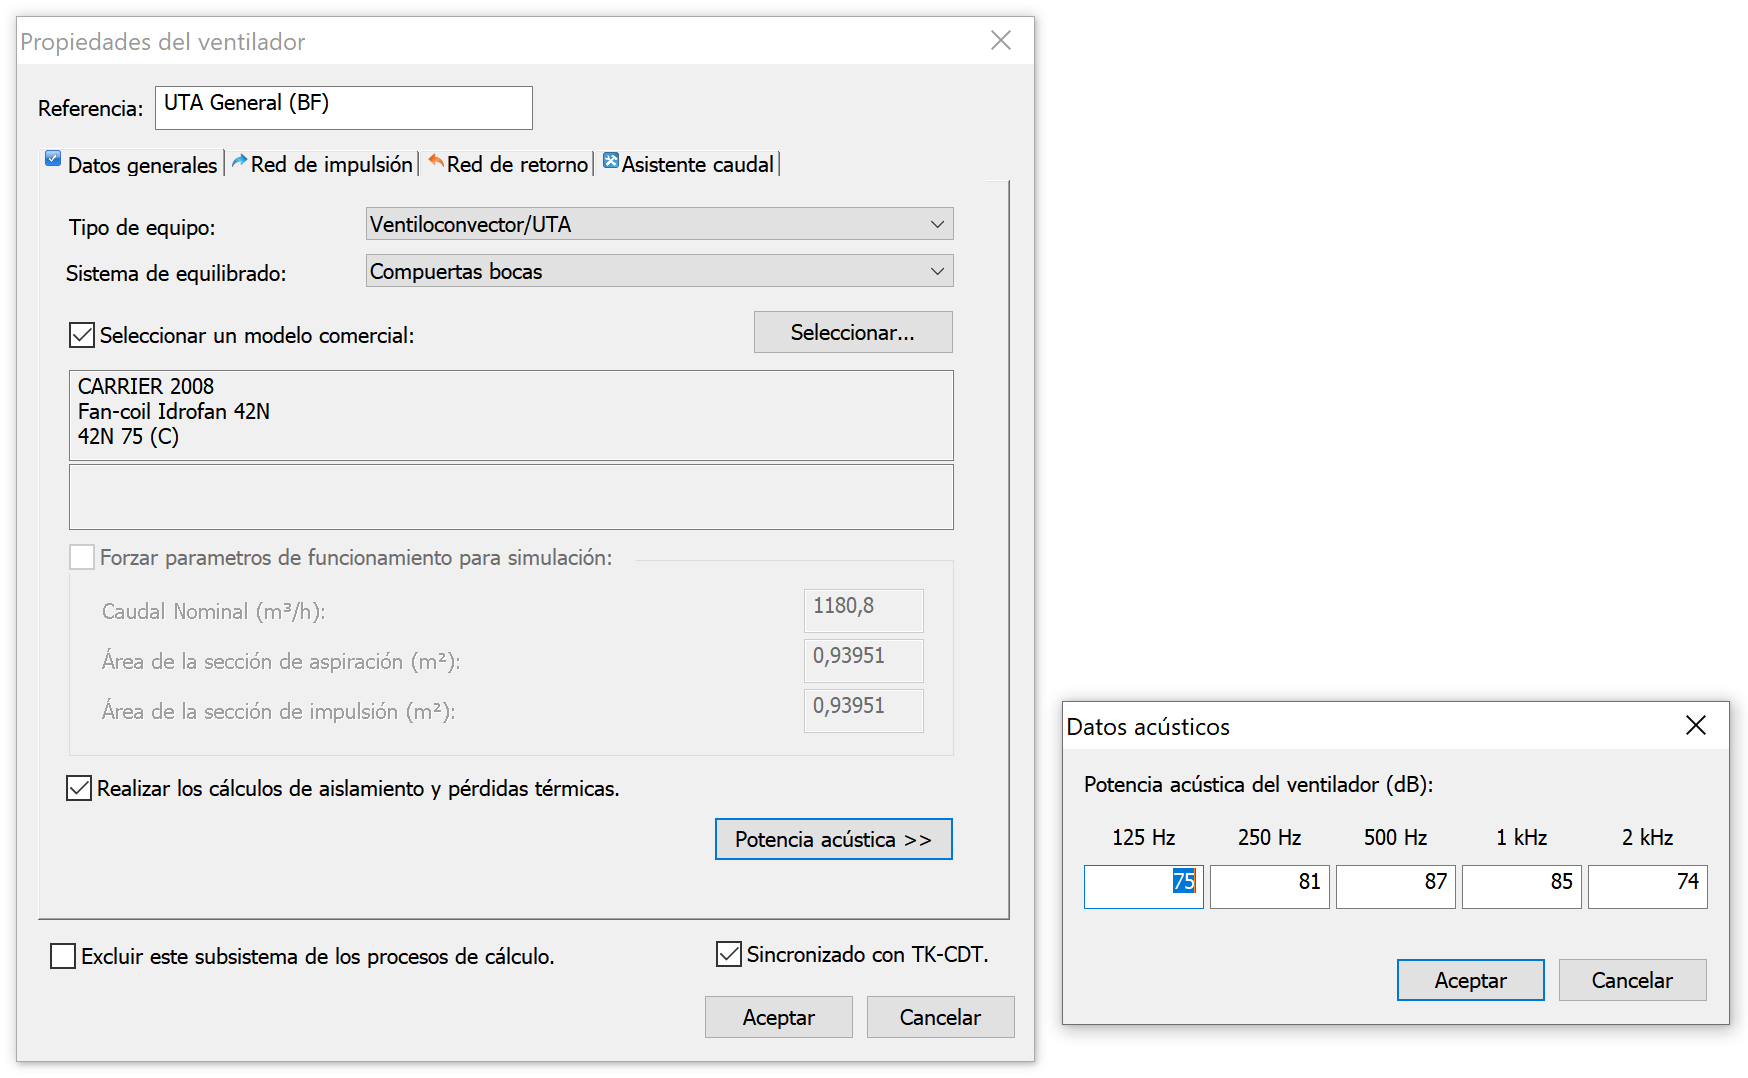Click the Red de impulsión arrow icon
Screen dimensions: 1748x1078
(x=240, y=161)
